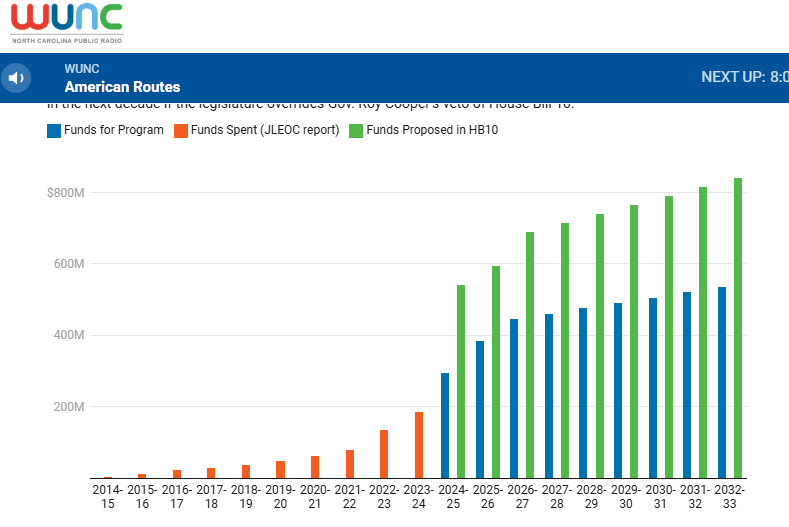Click the orange bar for 2022-23

pyautogui.click(x=384, y=454)
